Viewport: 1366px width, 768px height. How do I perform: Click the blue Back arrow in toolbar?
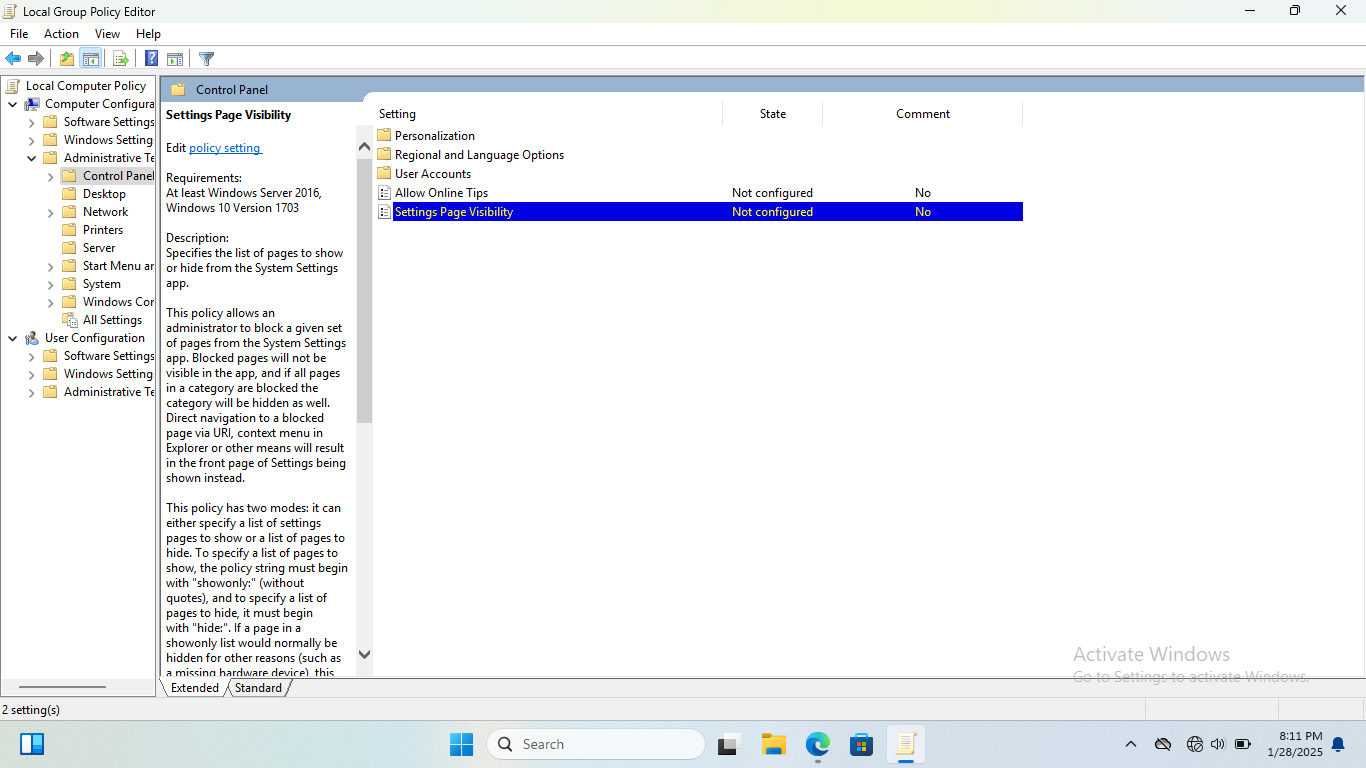coord(13,59)
